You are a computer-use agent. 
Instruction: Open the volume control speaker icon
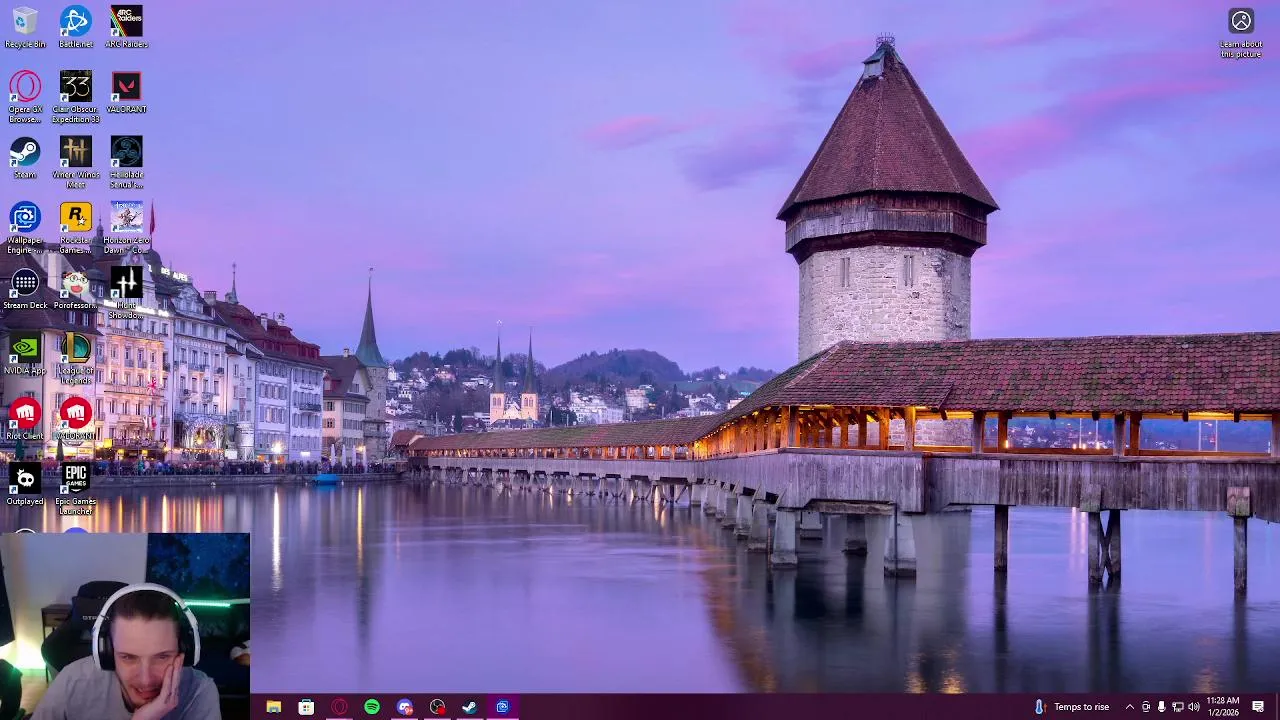[x=1193, y=707]
